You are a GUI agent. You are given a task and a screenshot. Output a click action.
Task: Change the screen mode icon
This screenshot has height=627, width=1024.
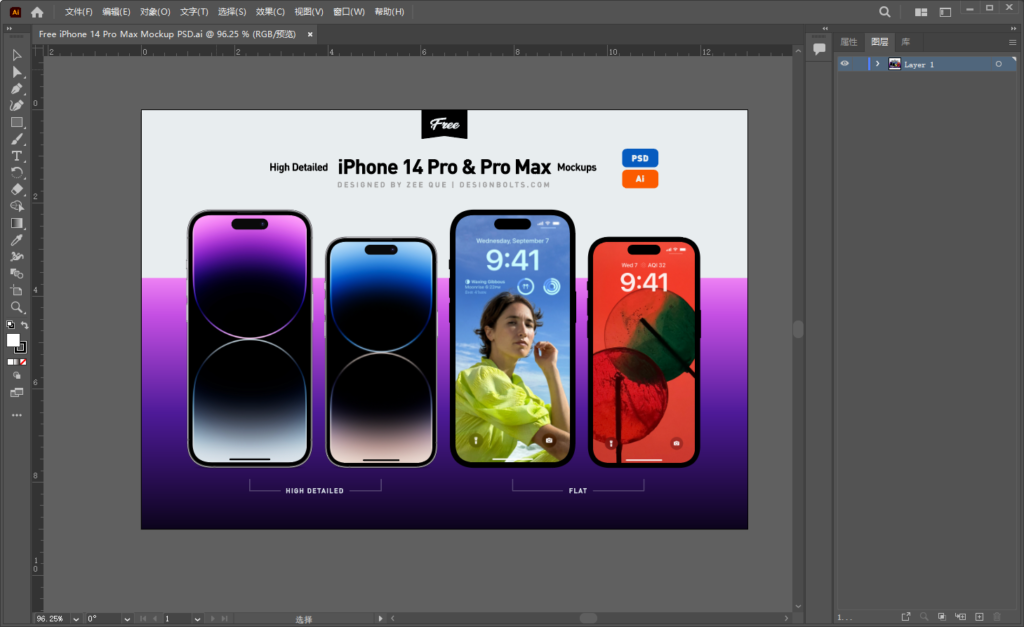(x=17, y=393)
